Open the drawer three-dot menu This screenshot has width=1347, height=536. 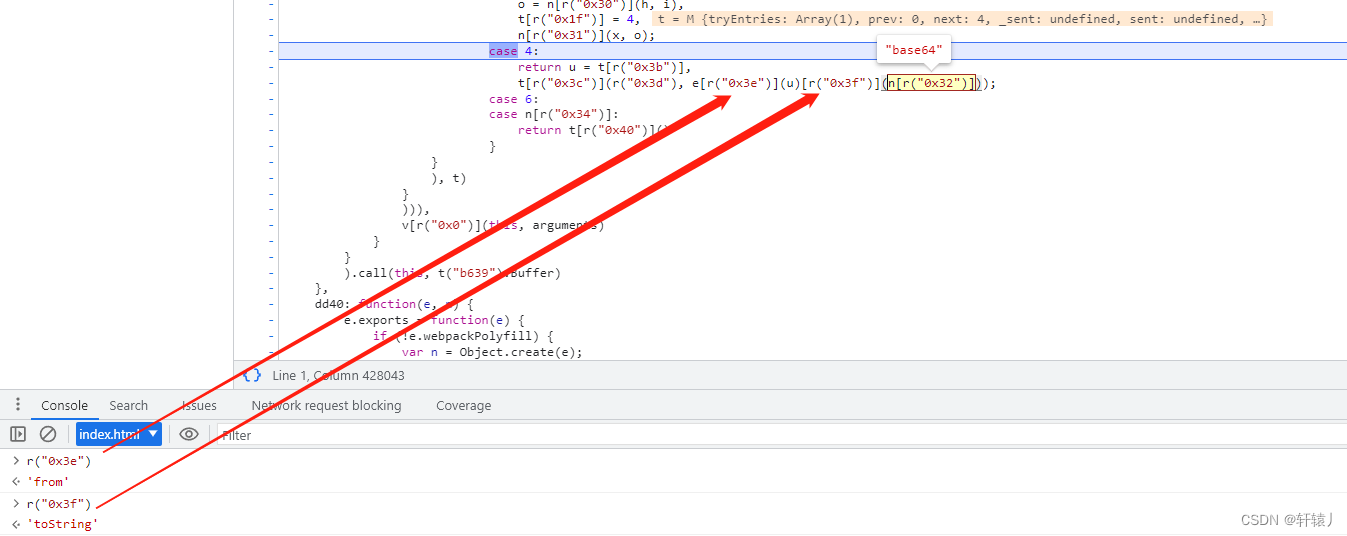tap(17, 405)
